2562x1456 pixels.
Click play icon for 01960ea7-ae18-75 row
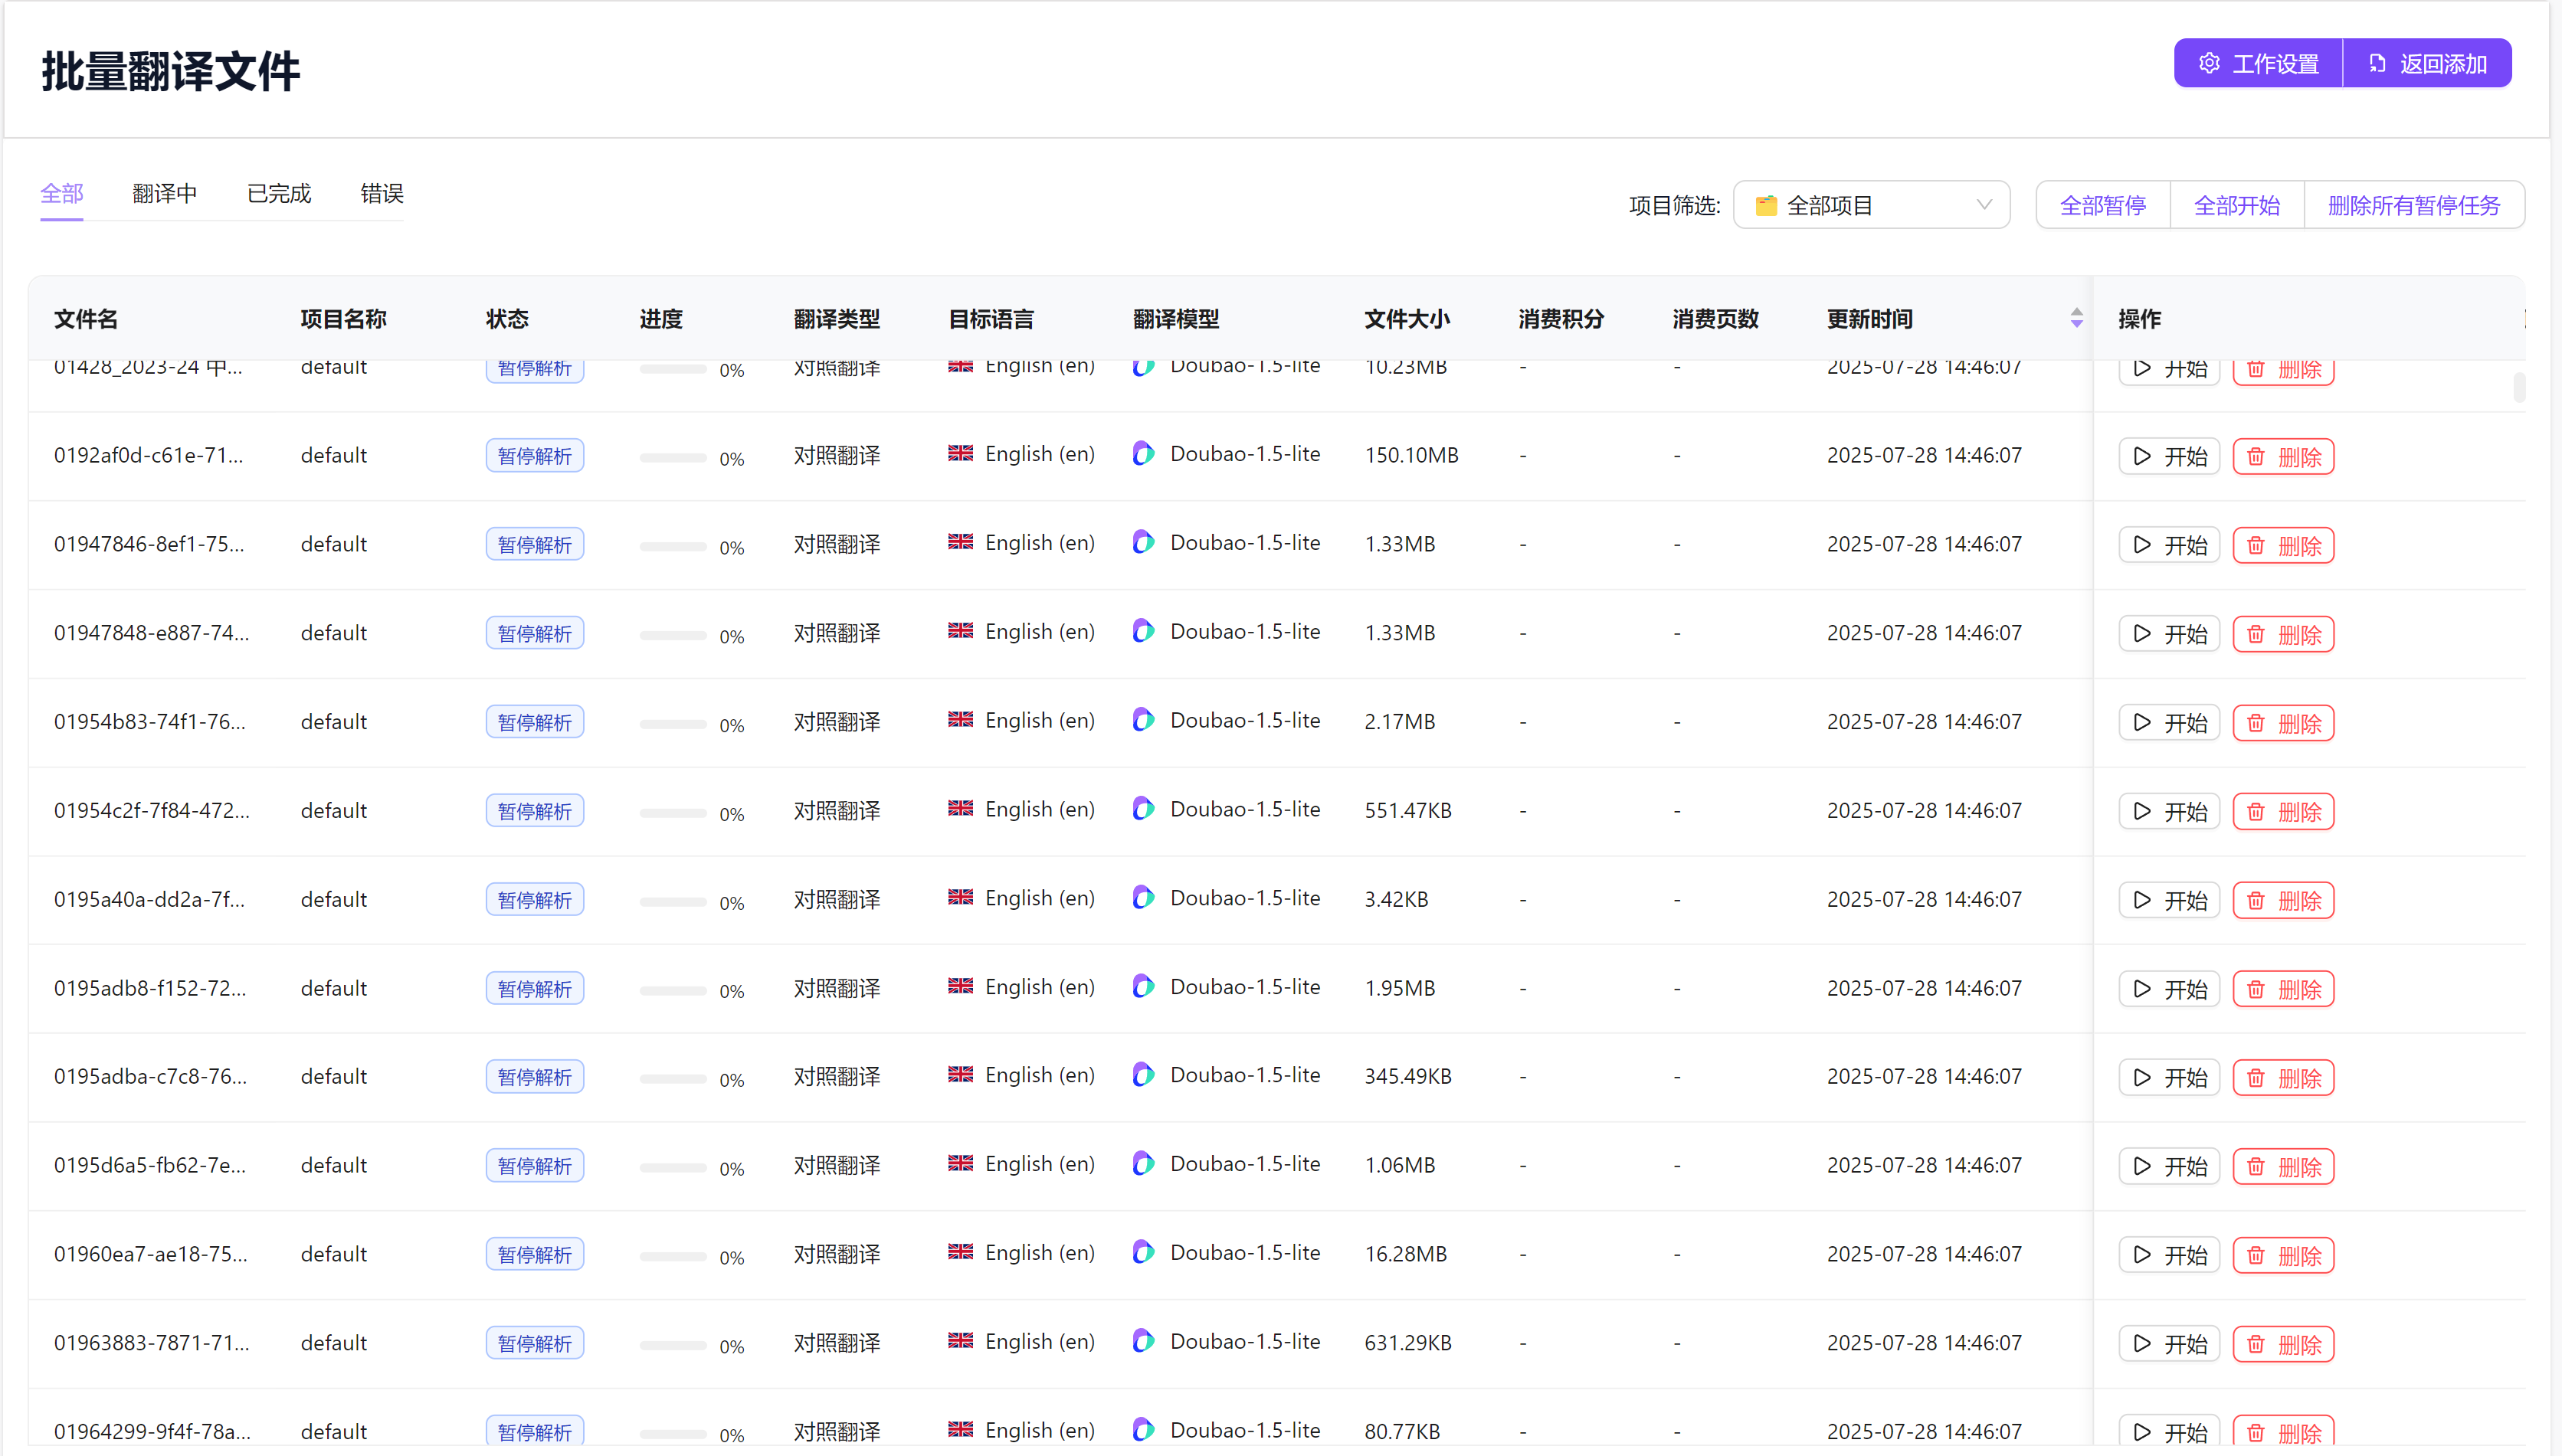pos(2142,1255)
